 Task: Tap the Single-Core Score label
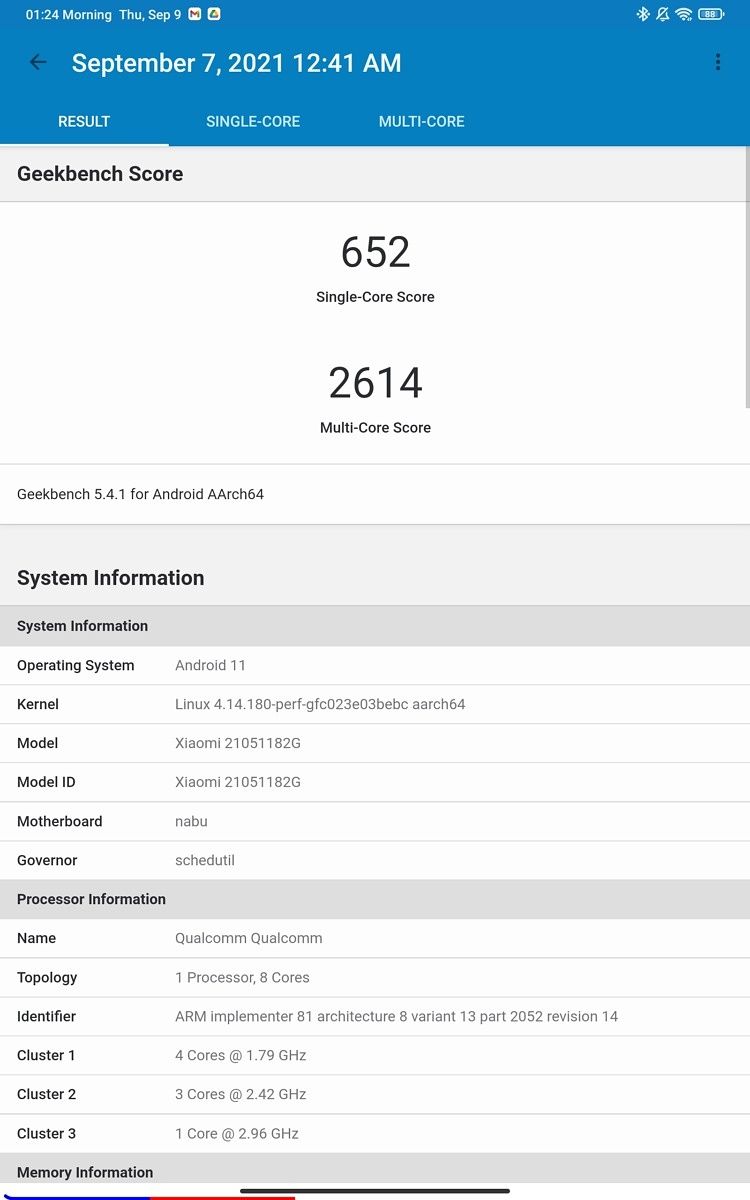(375, 297)
